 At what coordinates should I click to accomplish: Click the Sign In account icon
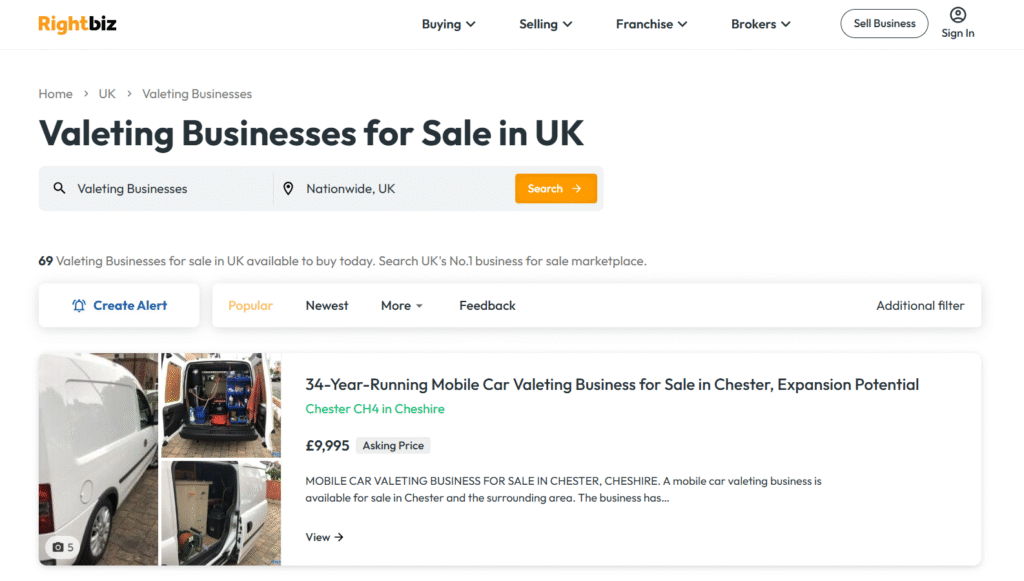click(x=957, y=16)
